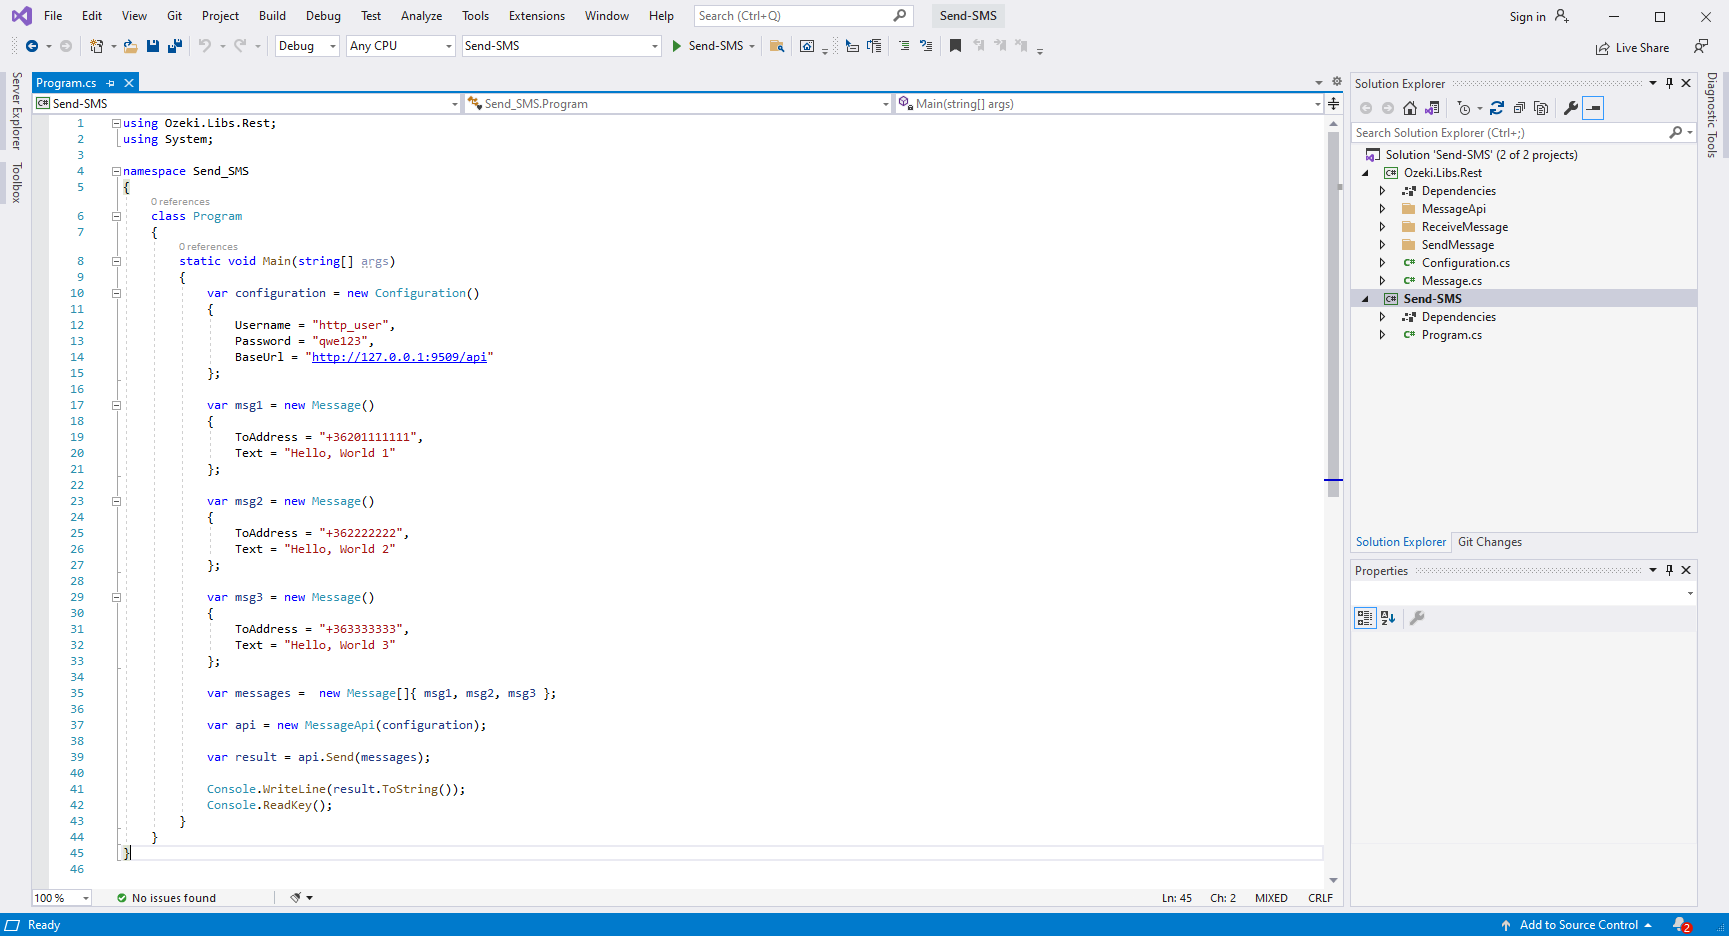
Task: Click the Navigate Backward arrow in toolbar
Action: (x=32, y=46)
